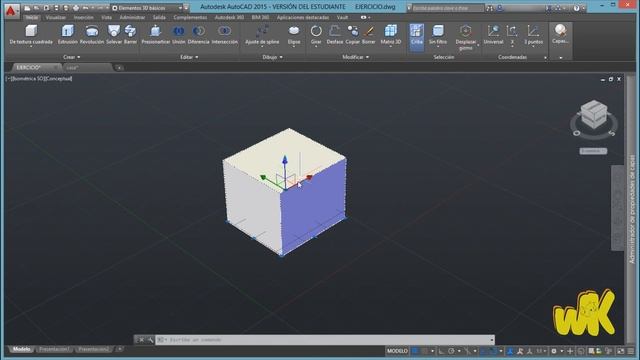
Task: Click the Isométrica SO view label
Action: tap(28, 78)
